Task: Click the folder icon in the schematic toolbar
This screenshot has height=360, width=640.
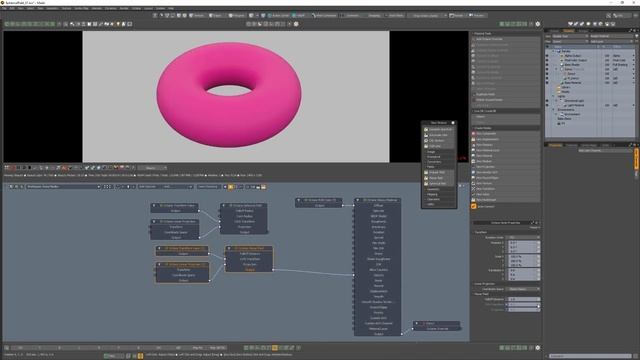Action: point(263,187)
